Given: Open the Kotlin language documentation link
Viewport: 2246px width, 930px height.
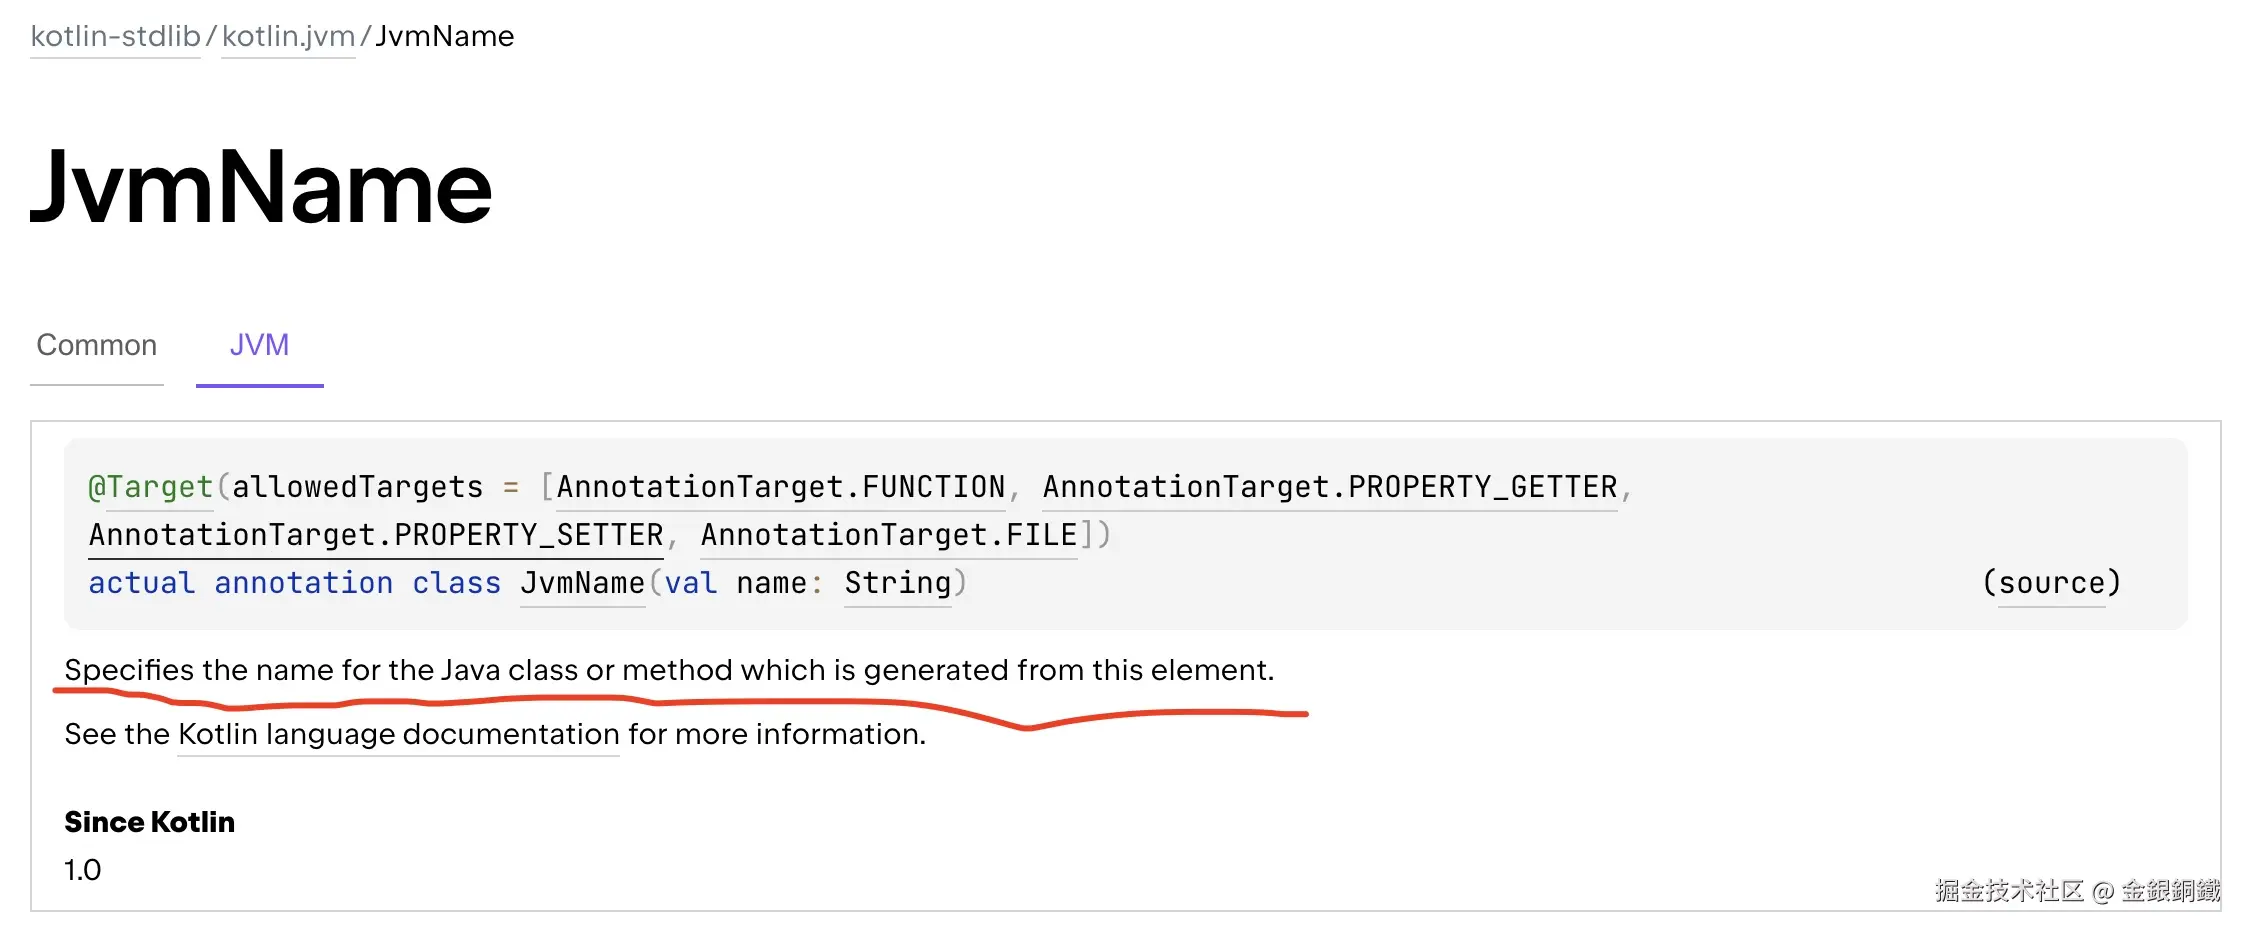Looking at the screenshot, I should [399, 734].
